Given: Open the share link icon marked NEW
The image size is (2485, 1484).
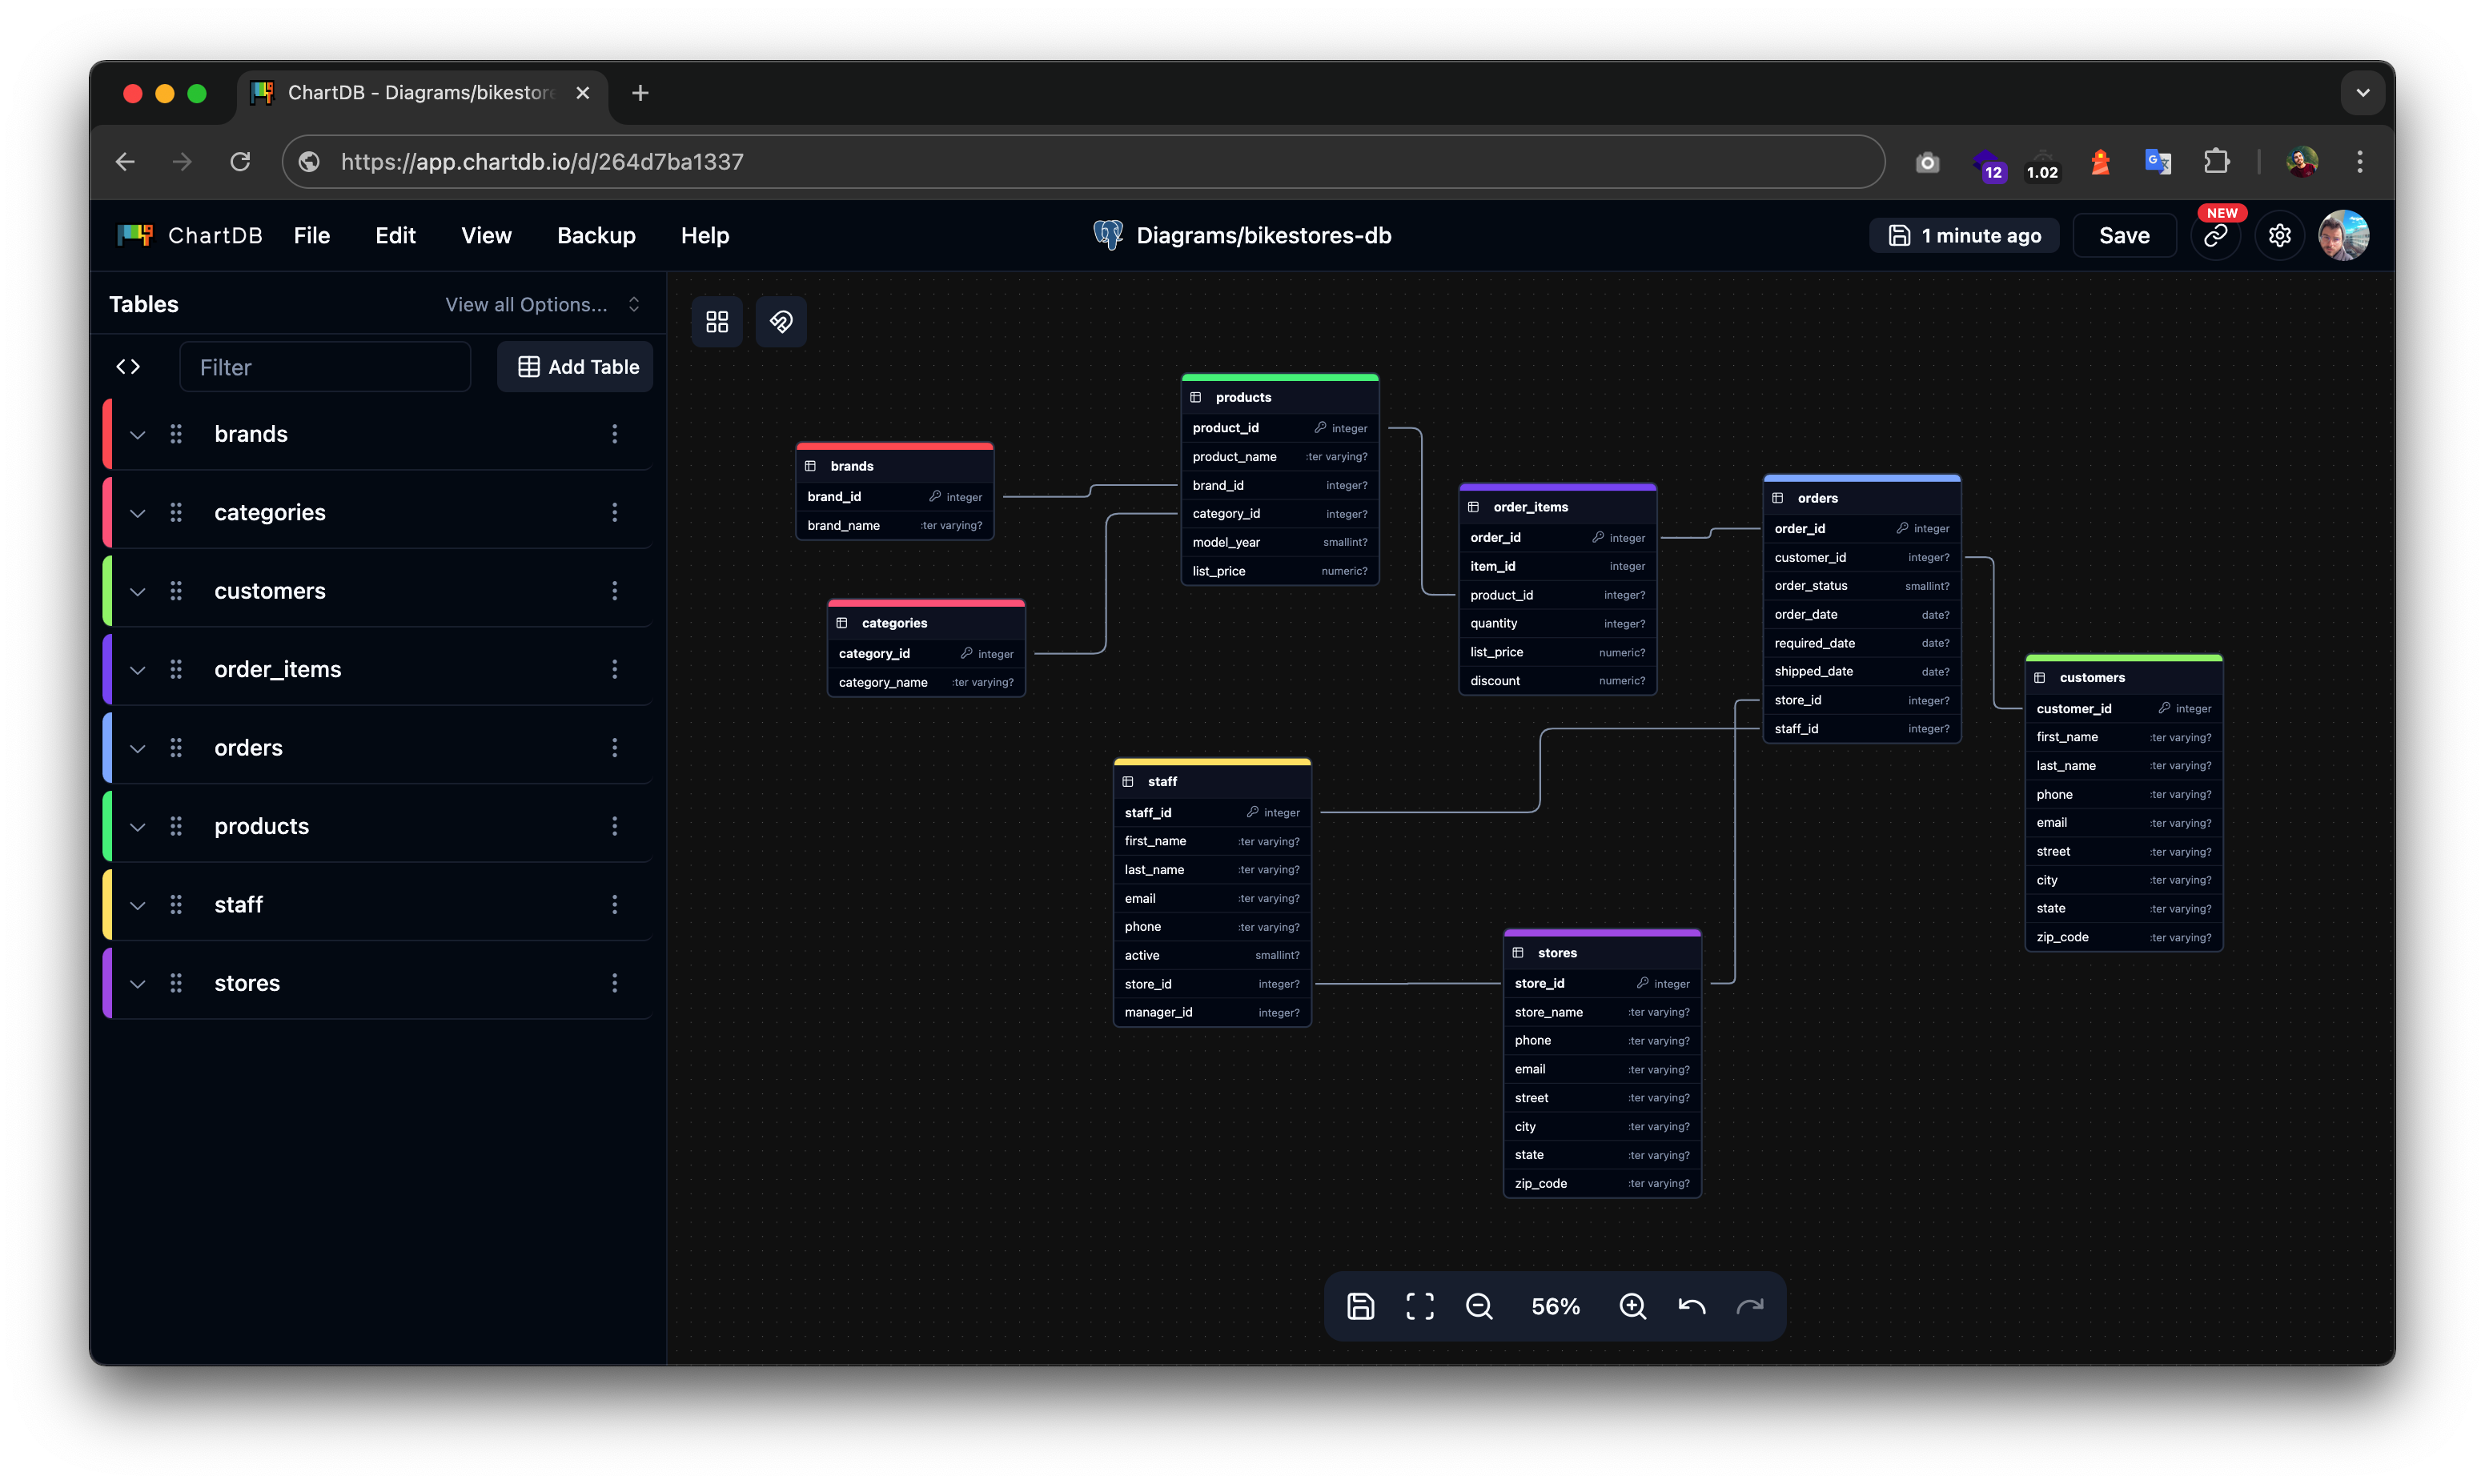Looking at the screenshot, I should (2216, 236).
